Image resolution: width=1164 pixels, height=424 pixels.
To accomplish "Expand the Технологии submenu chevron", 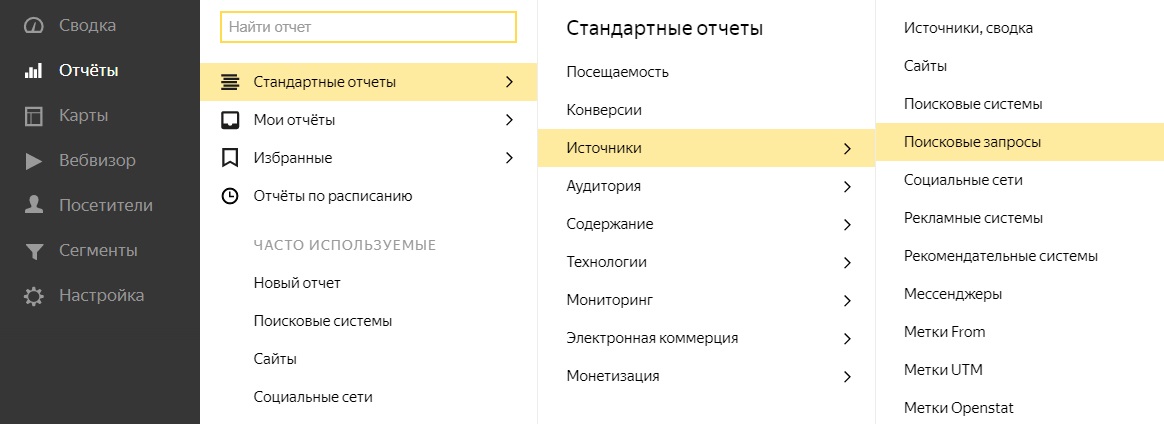I will [x=847, y=263].
